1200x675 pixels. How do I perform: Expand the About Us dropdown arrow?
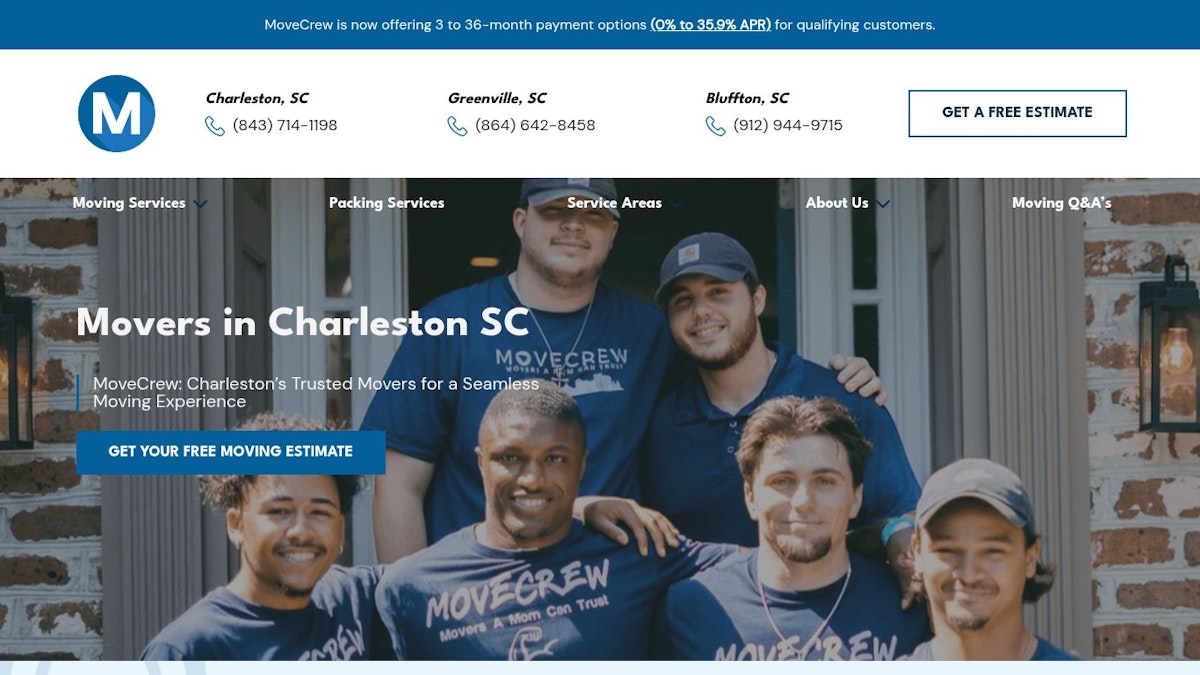tap(883, 204)
